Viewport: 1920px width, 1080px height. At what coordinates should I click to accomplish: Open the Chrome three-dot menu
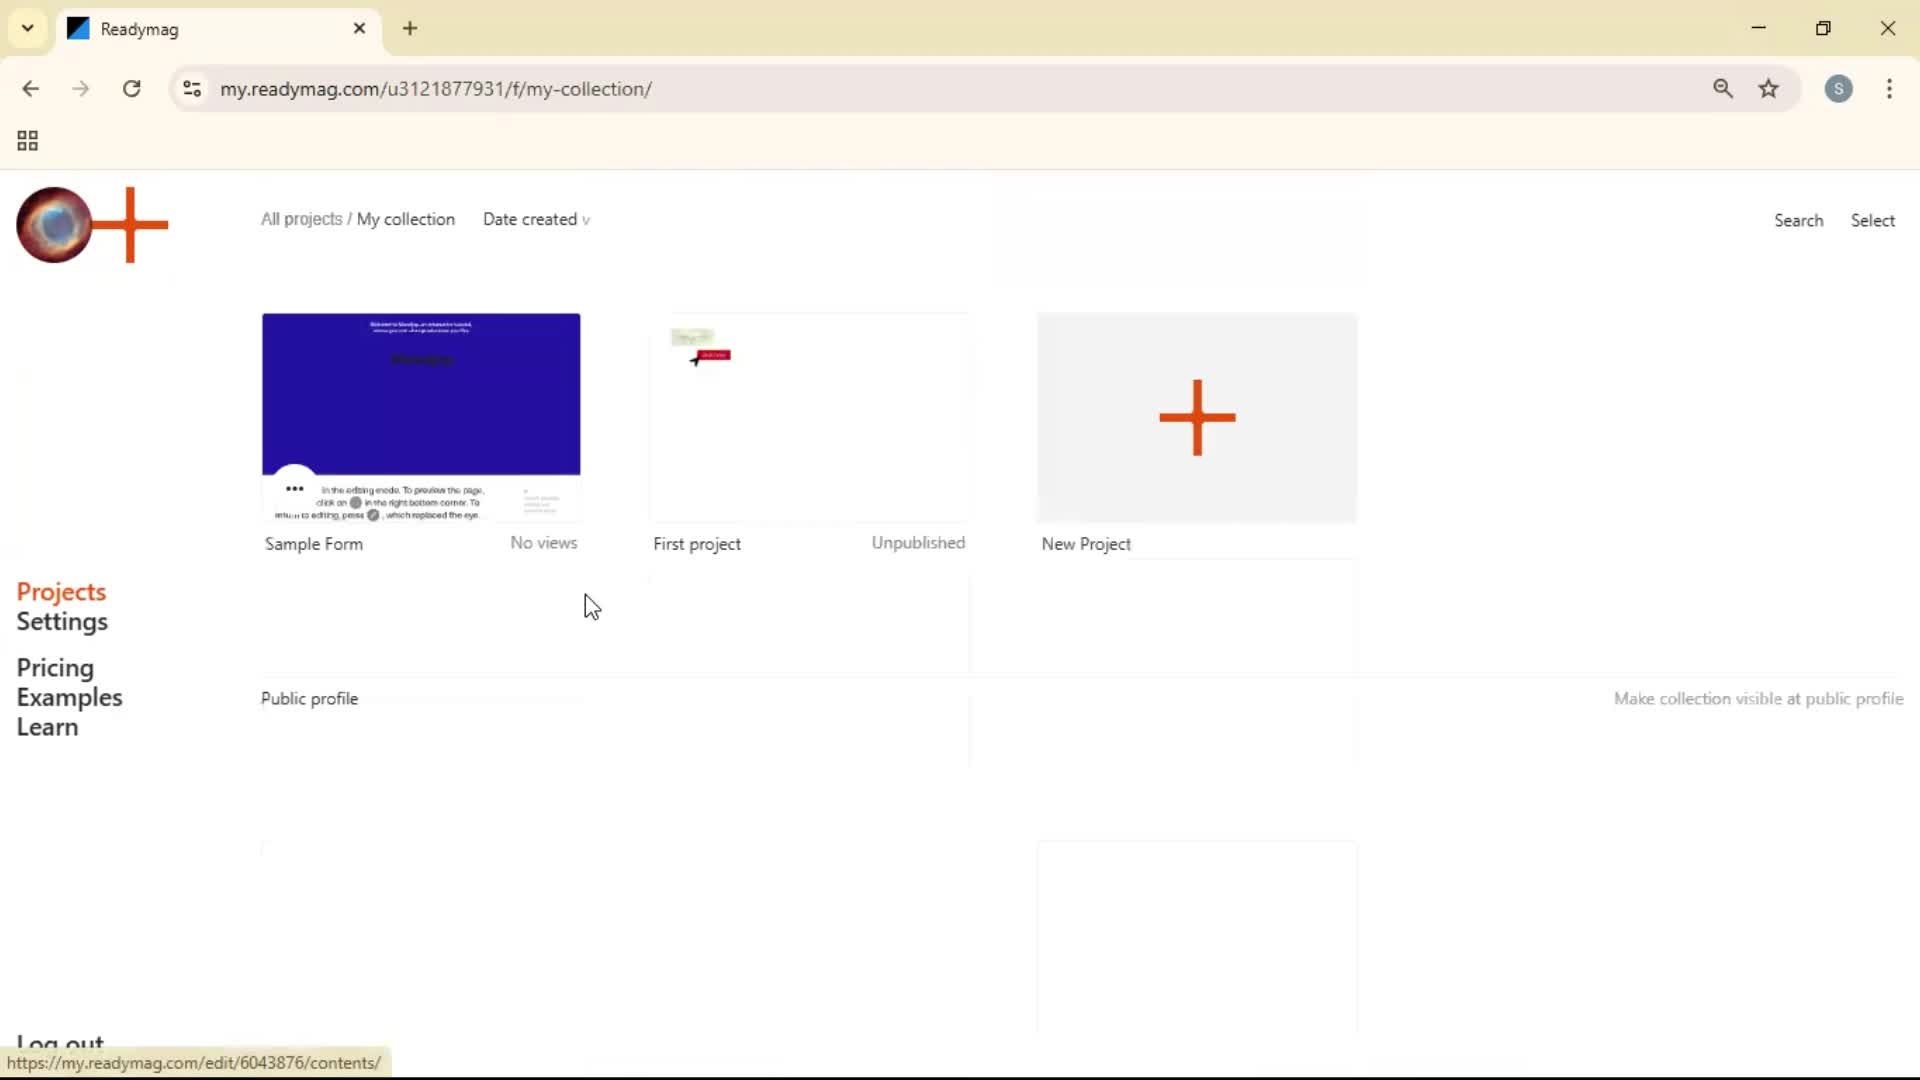click(1889, 89)
